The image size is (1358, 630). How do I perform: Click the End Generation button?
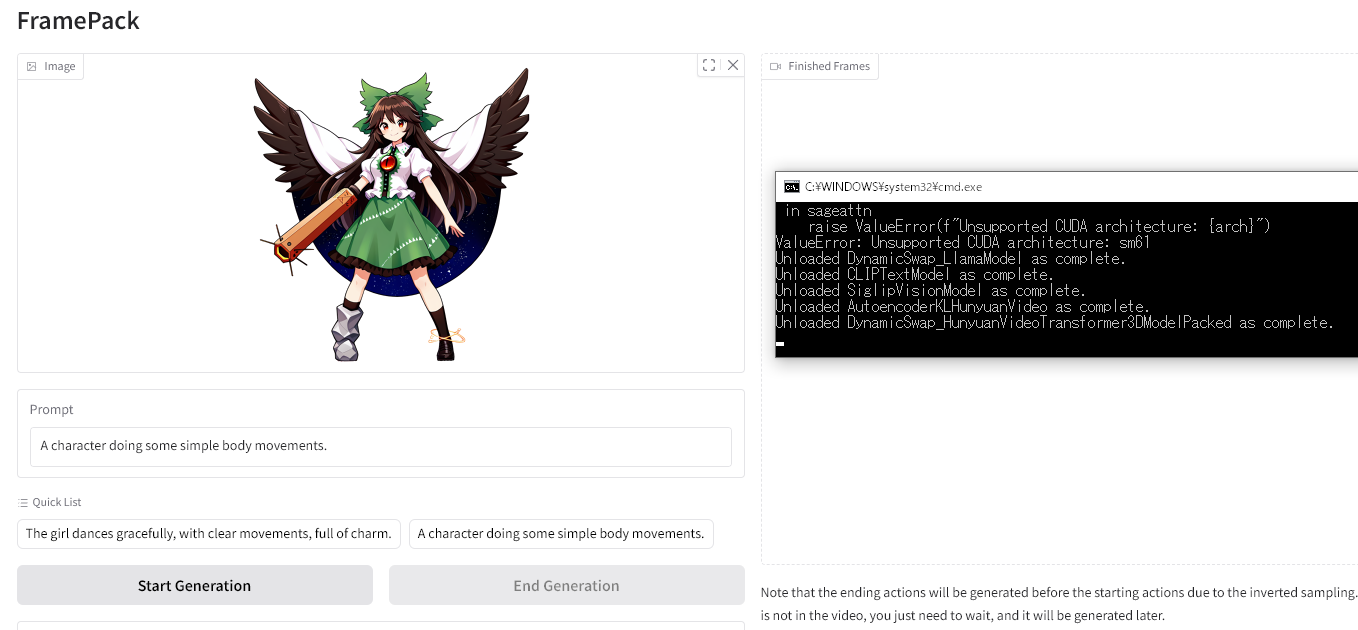pos(566,585)
